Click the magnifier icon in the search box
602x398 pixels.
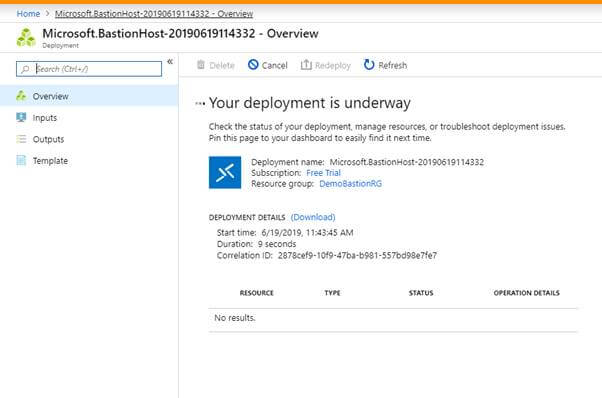[25, 69]
